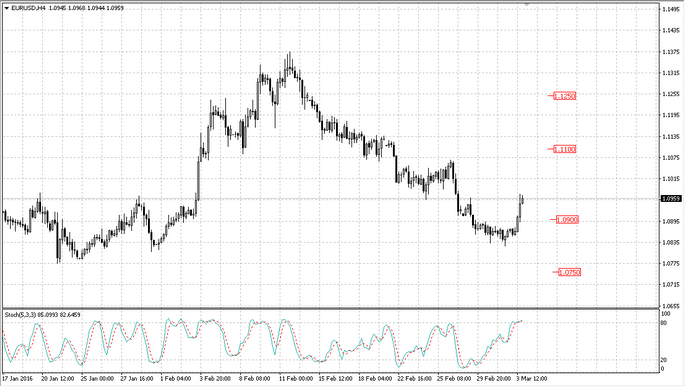Click the stochastic scale value 100
685x387 pixels.
click(x=666, y=314)
